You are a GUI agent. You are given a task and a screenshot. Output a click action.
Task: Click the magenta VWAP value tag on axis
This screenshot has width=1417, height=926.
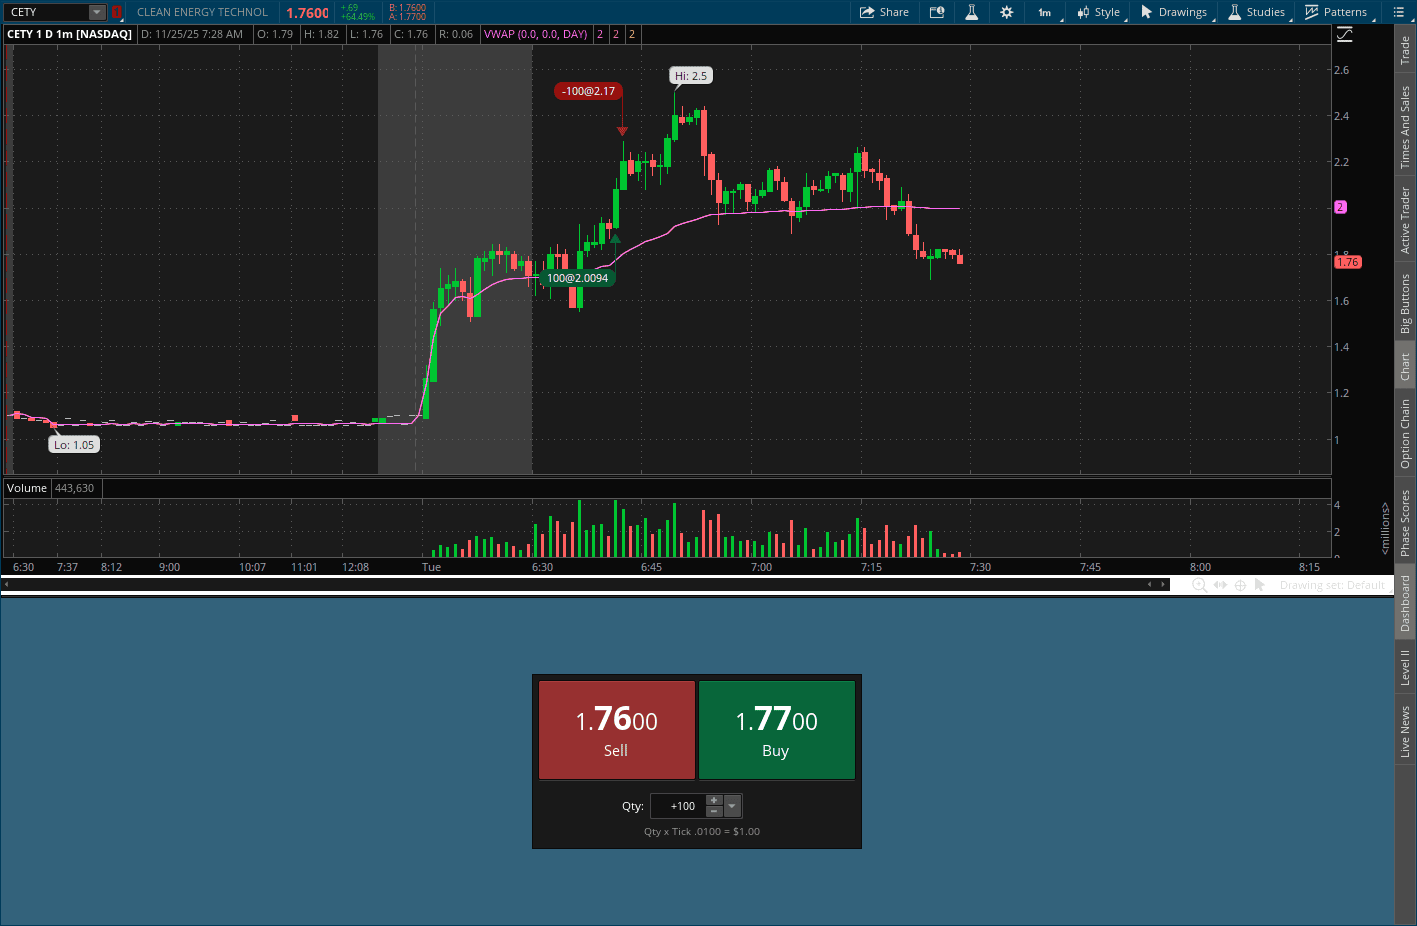[1340, 207]
